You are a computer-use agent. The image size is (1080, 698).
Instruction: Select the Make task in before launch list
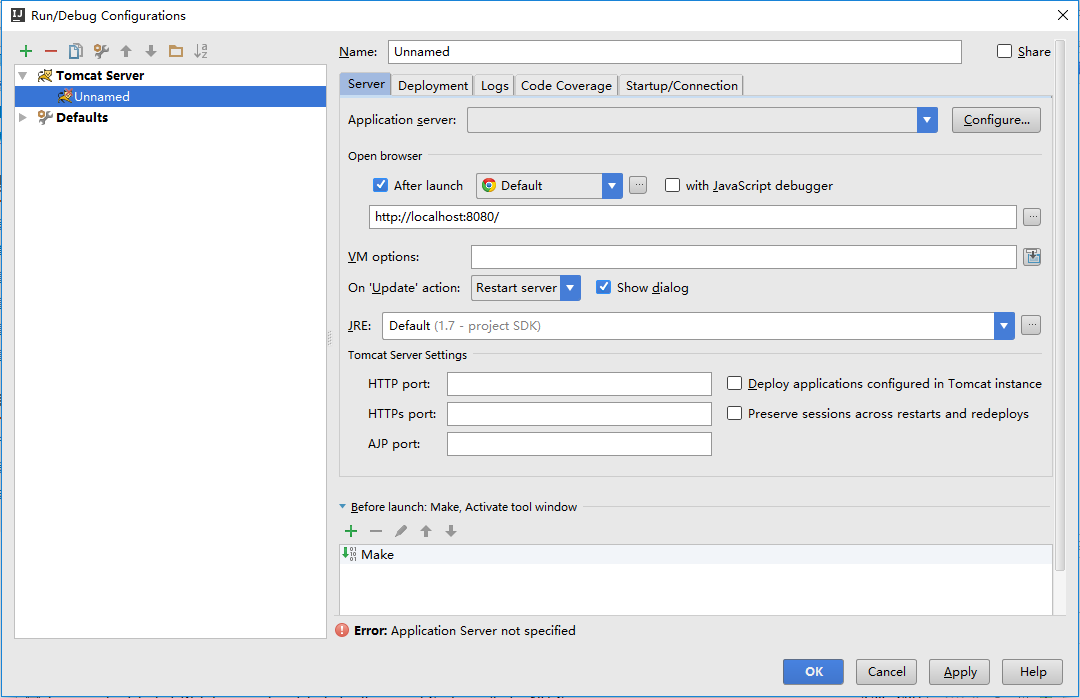coord(696,555)
